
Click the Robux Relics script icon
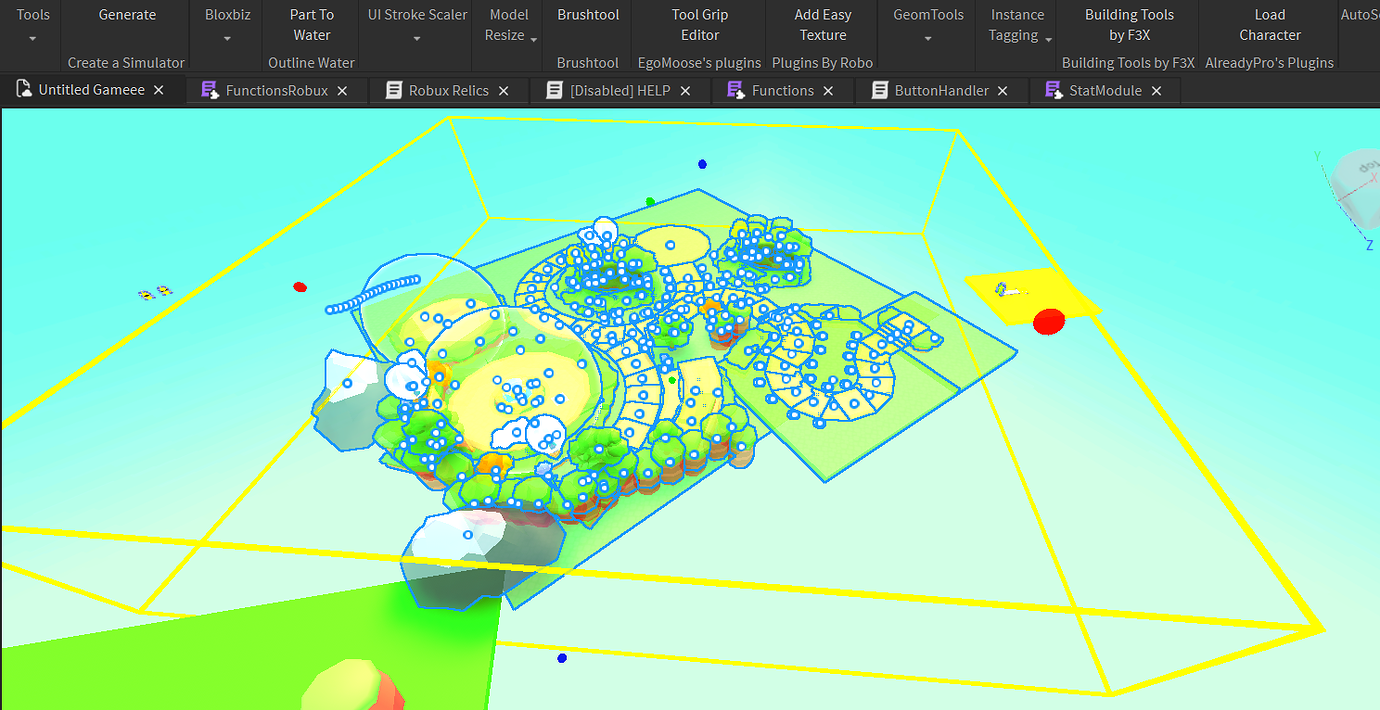[x=394, y=90]
